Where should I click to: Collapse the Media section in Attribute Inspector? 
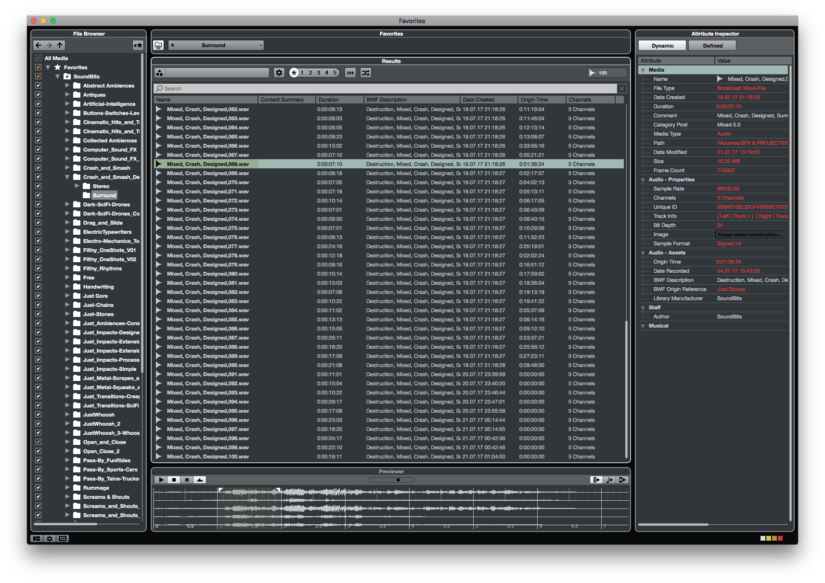[644, 68]
